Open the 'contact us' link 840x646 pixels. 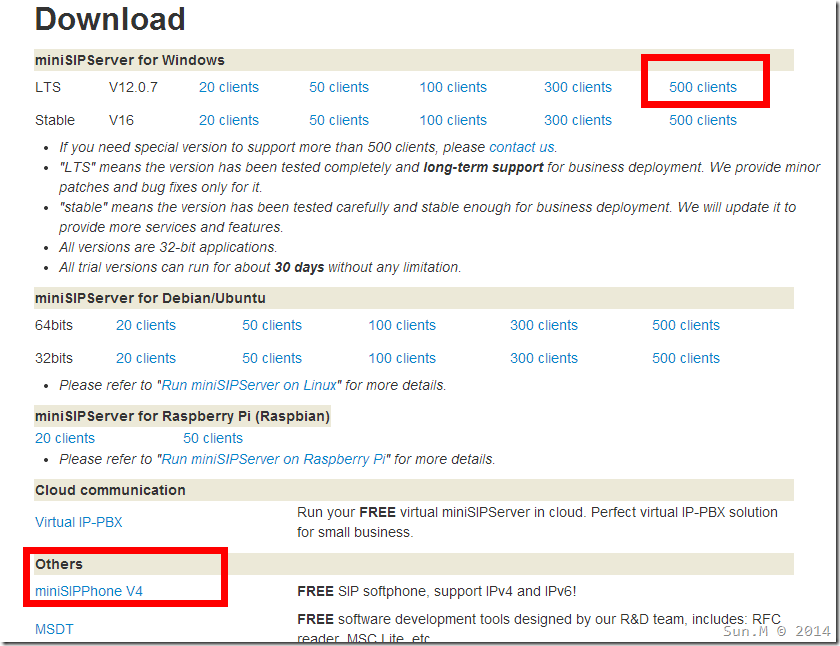click(521, 147)
